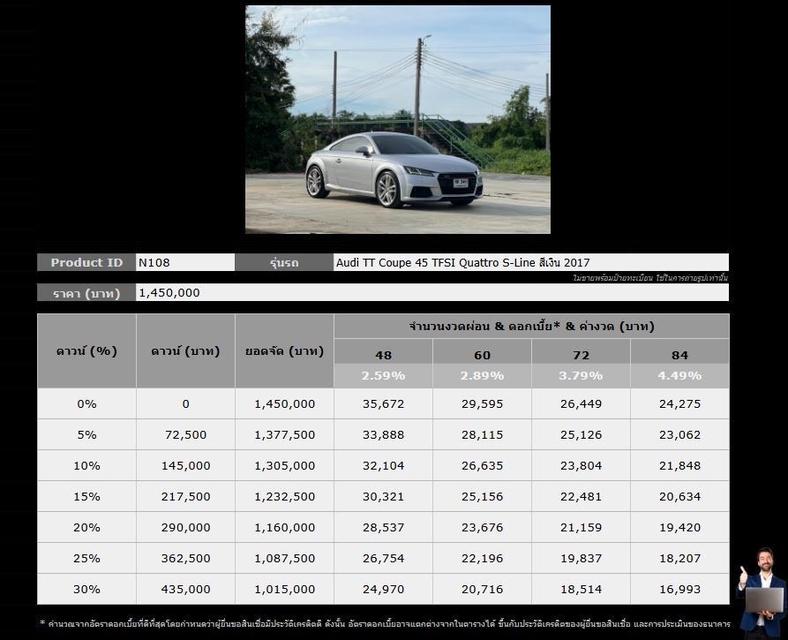This screenshot has height=640, width=788.
Task: Click the Product ID label
Action: 87,263
